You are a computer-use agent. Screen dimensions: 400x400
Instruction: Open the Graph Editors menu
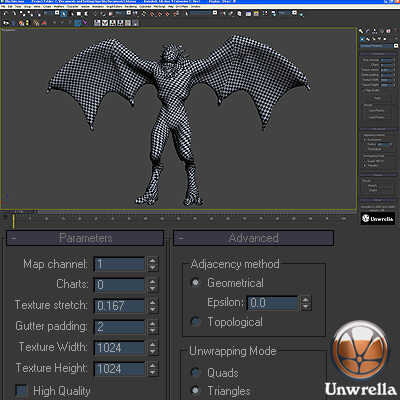click(x=114, y=6)
